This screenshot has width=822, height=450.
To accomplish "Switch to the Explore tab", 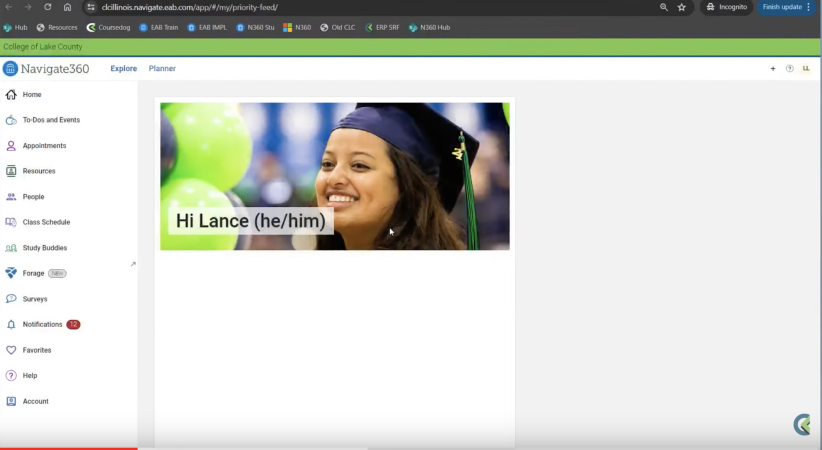I will 123,69.
